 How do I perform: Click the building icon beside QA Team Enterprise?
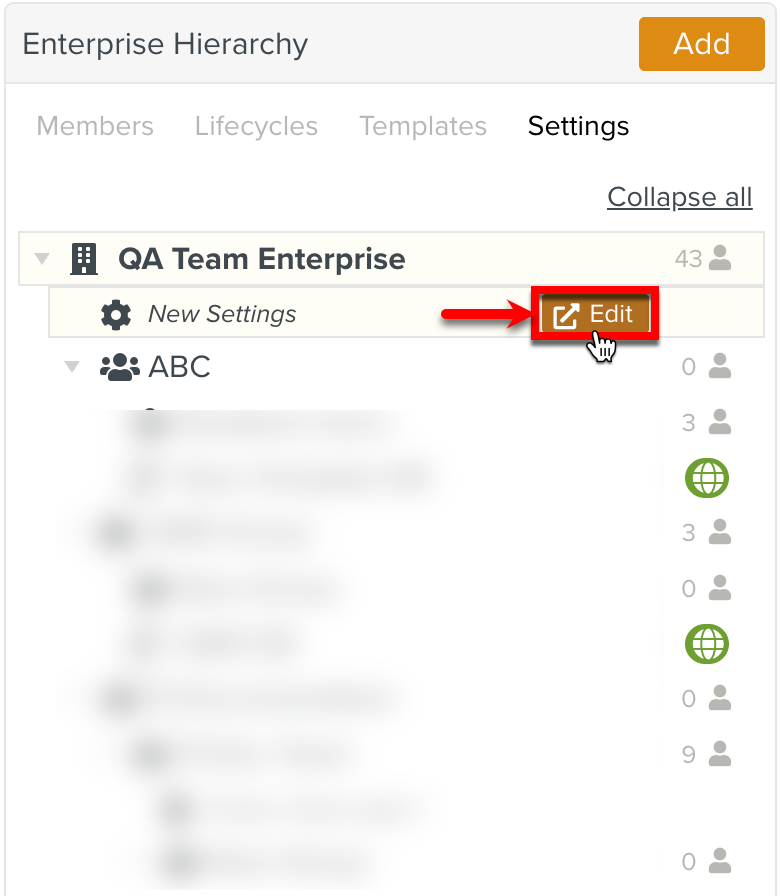(84, 259)
